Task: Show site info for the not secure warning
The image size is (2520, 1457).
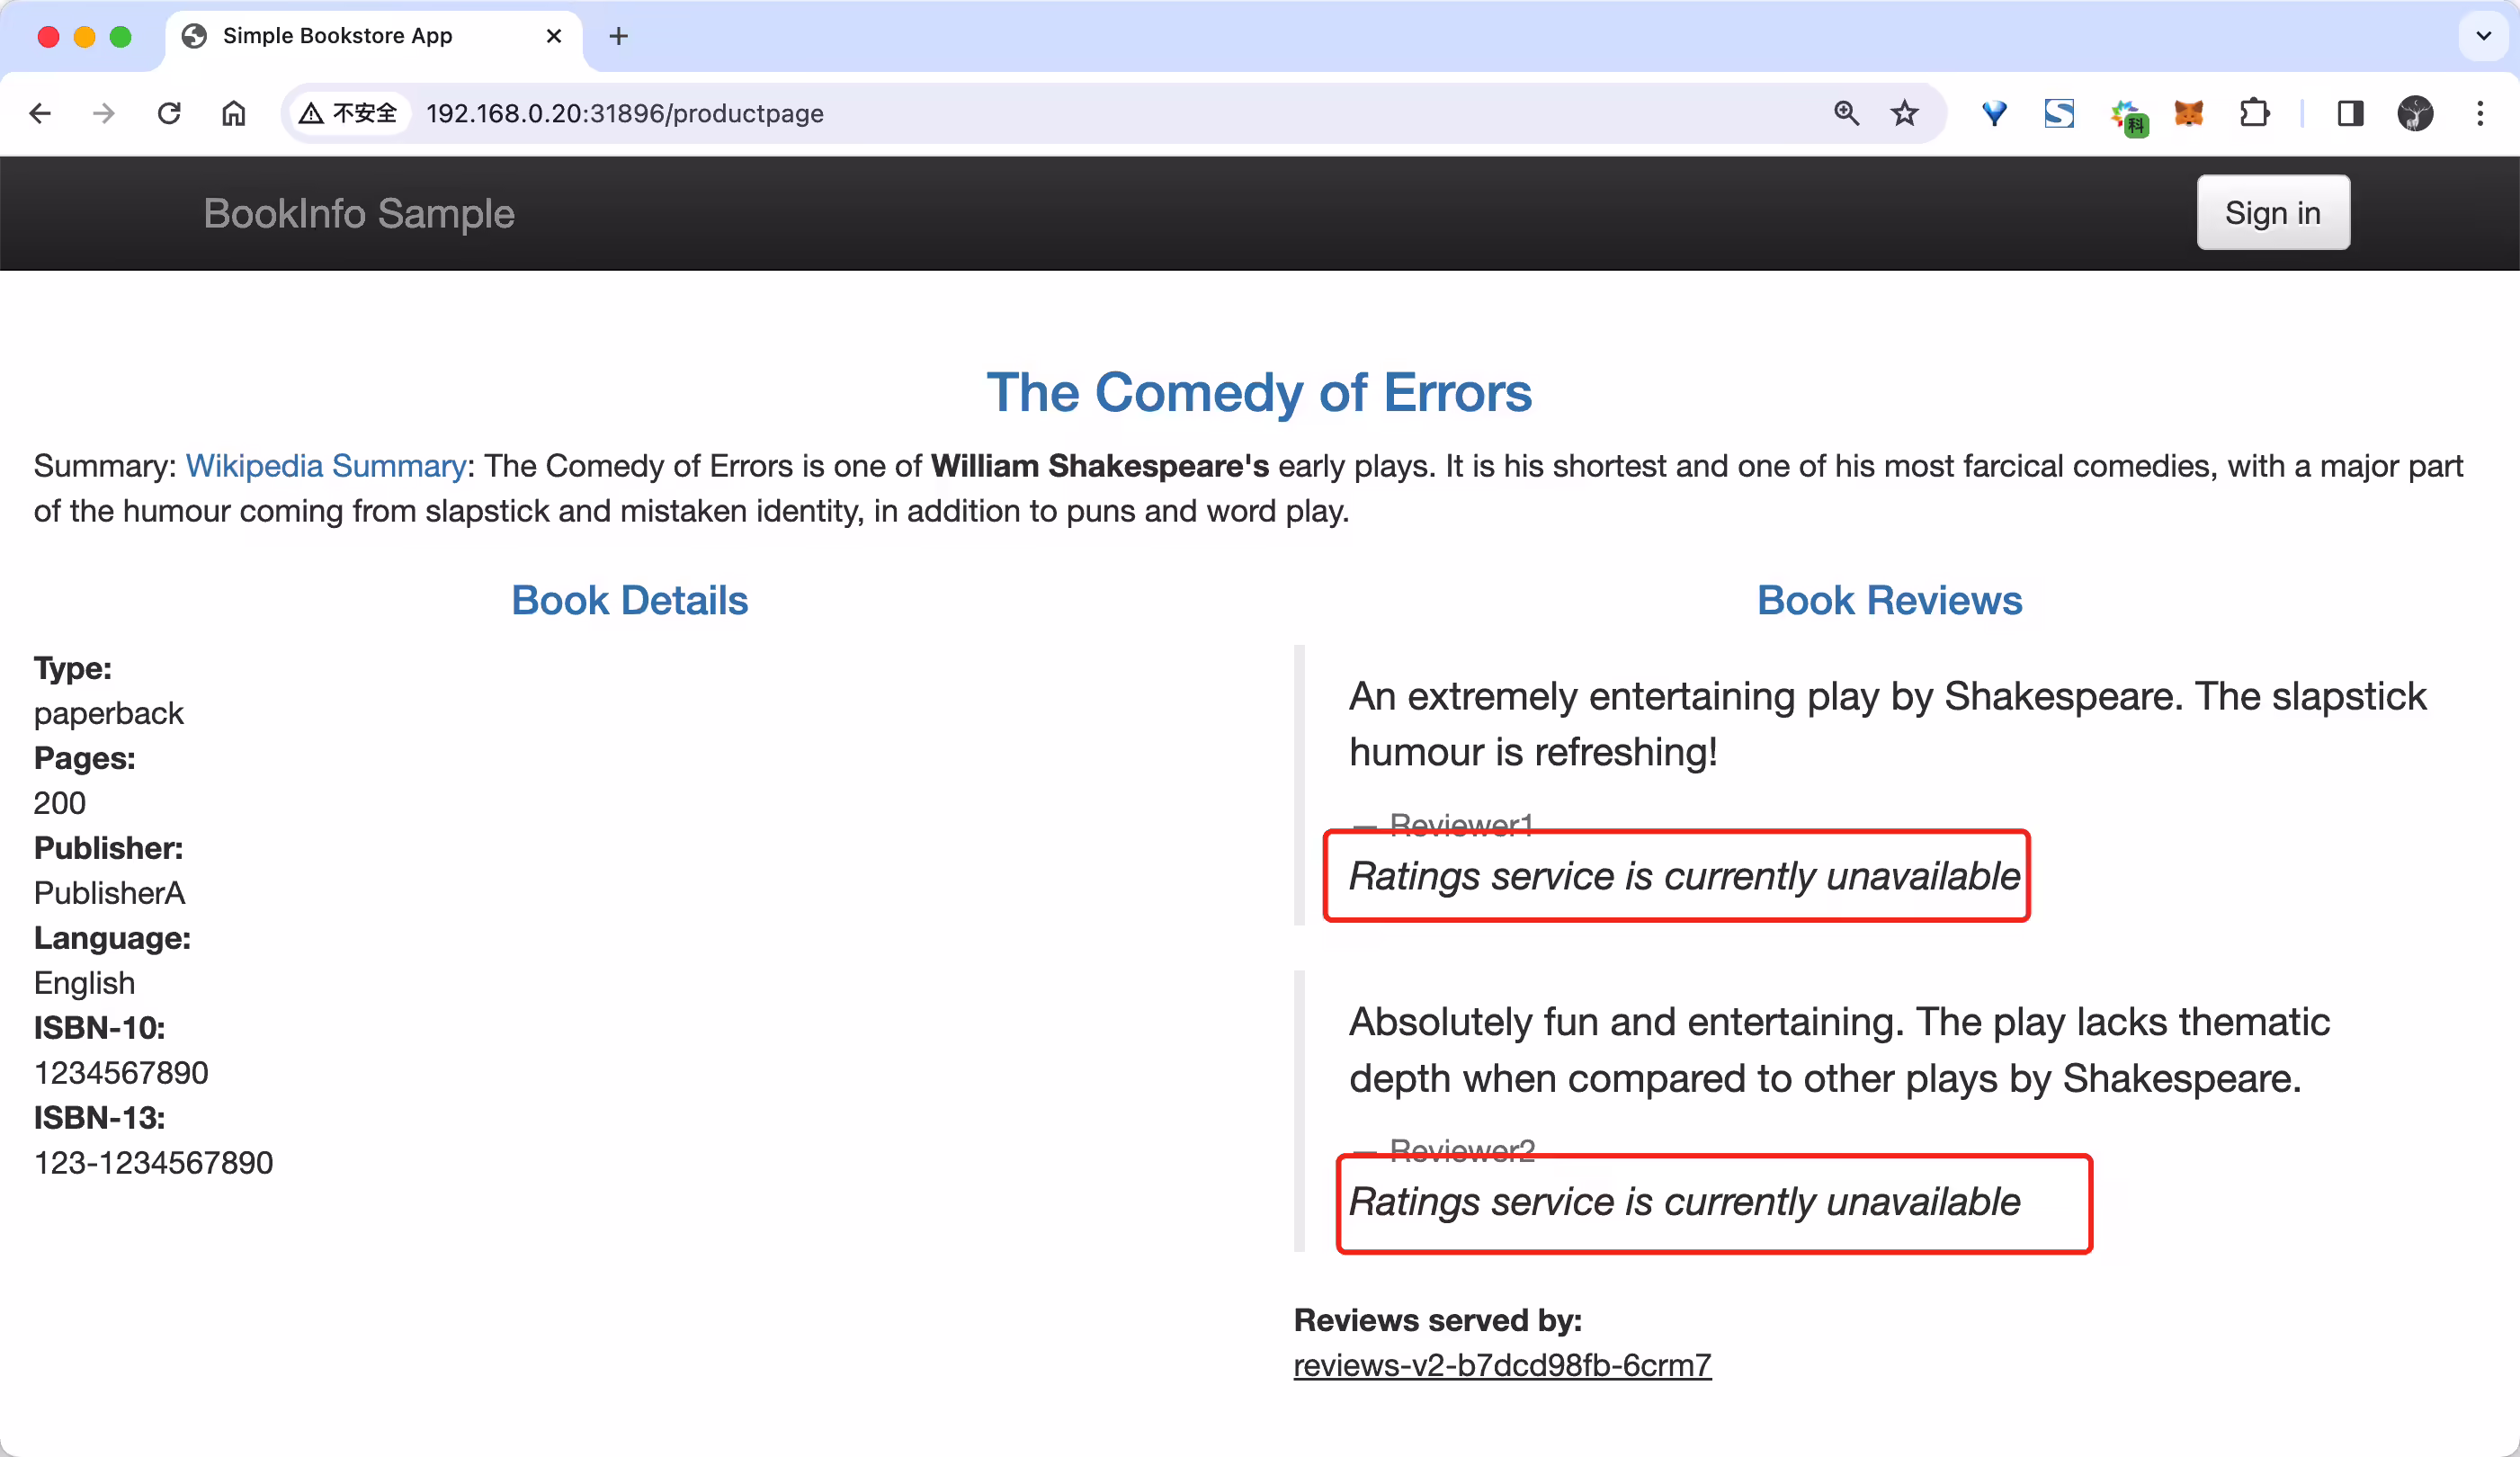Action: (x=349, y=113)
